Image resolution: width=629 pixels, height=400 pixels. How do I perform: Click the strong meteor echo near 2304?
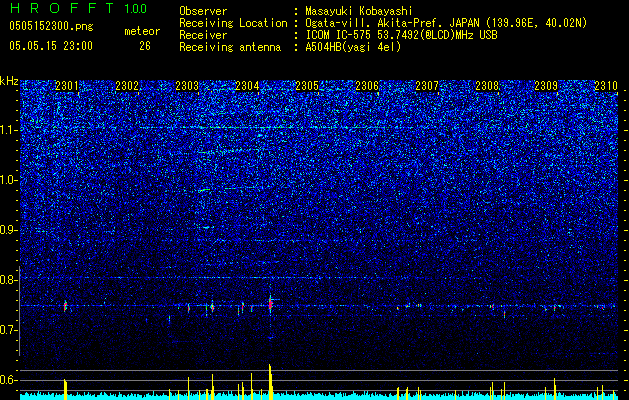[x=270, y=304]
